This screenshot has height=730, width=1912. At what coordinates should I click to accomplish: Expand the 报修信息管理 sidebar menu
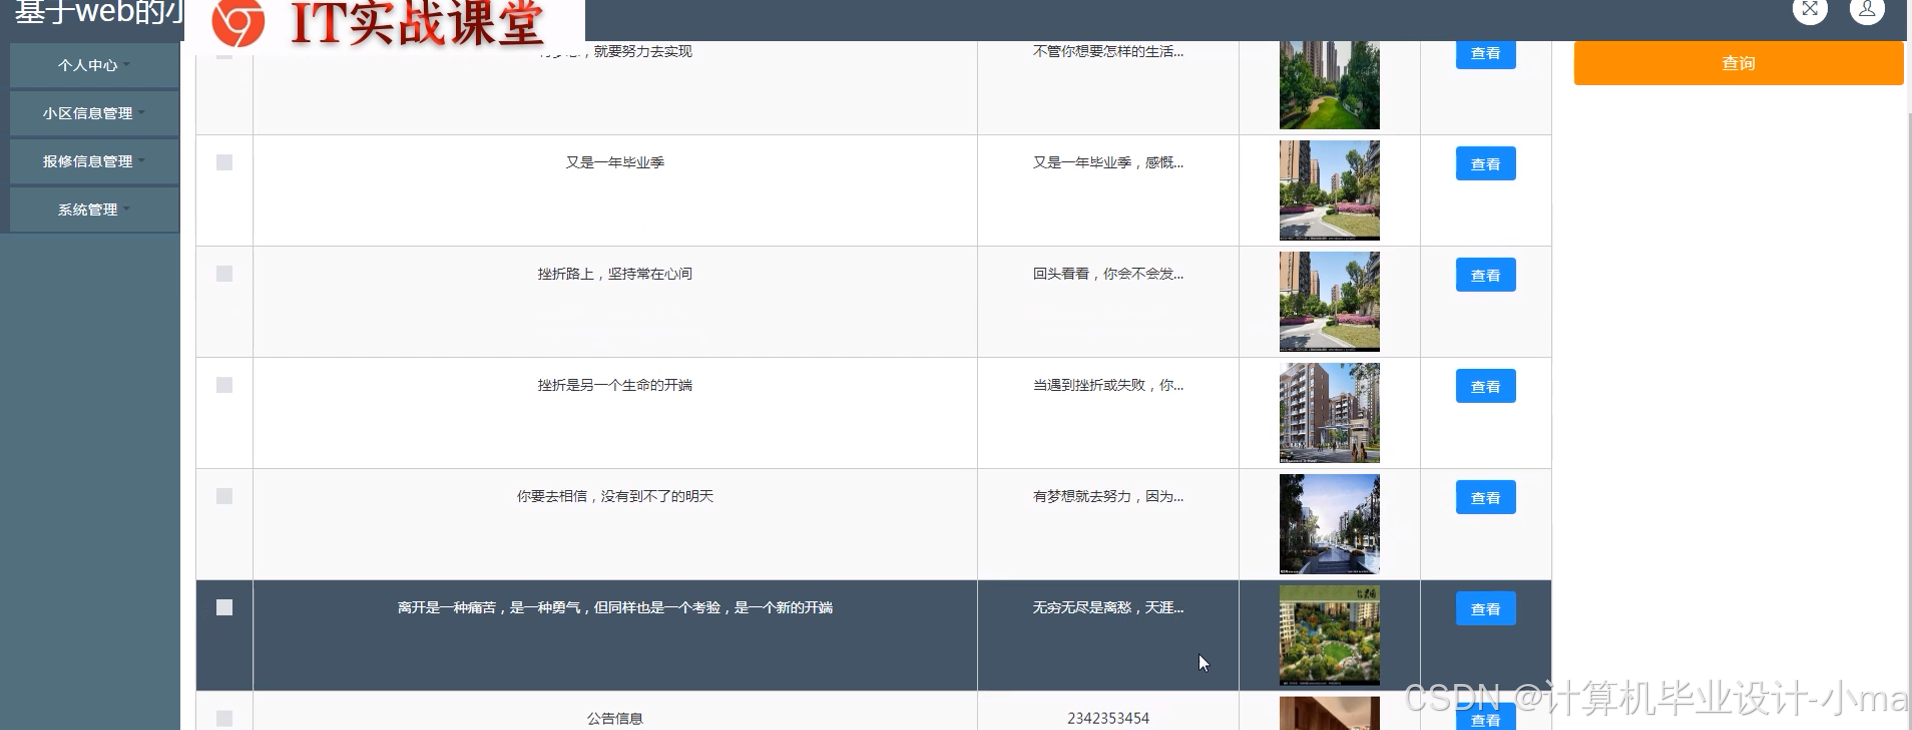point(94,161)
